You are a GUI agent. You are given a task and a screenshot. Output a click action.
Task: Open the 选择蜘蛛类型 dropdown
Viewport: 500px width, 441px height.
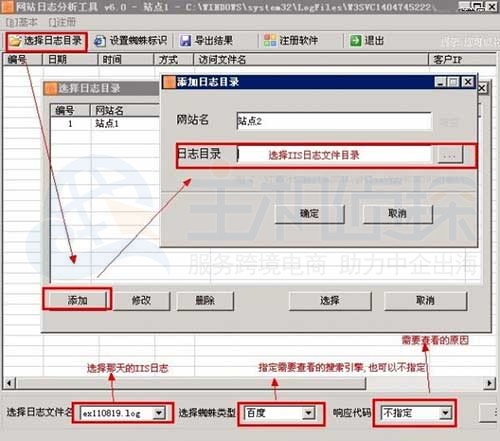(x=309, y=413)
